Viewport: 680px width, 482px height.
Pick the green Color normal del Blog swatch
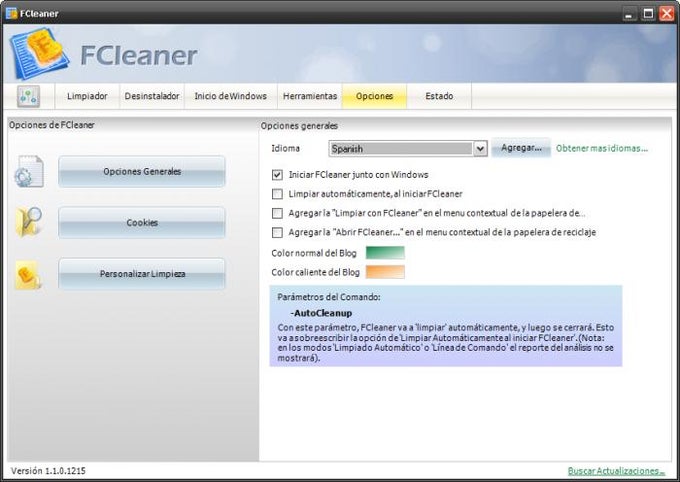[x=385, y=252]
